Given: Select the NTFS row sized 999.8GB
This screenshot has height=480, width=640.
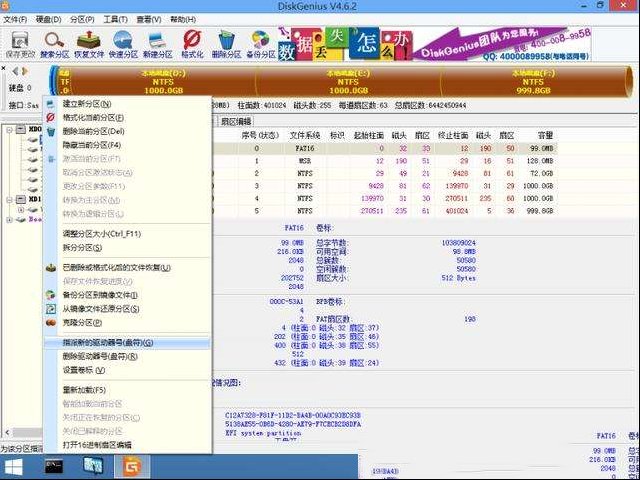Looking at the screenshot, I should click(384, 211).
